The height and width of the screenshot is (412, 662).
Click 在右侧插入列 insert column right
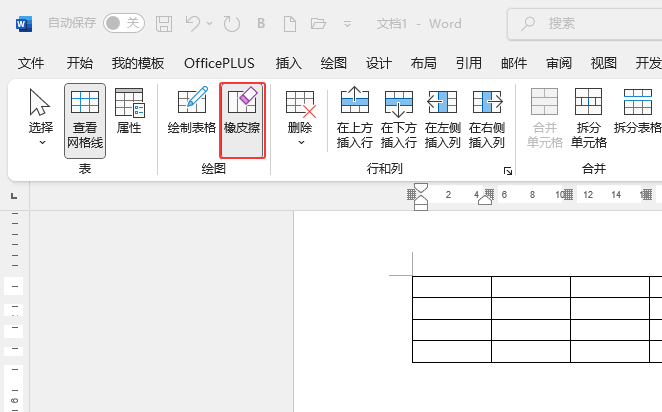coord(487,118)
